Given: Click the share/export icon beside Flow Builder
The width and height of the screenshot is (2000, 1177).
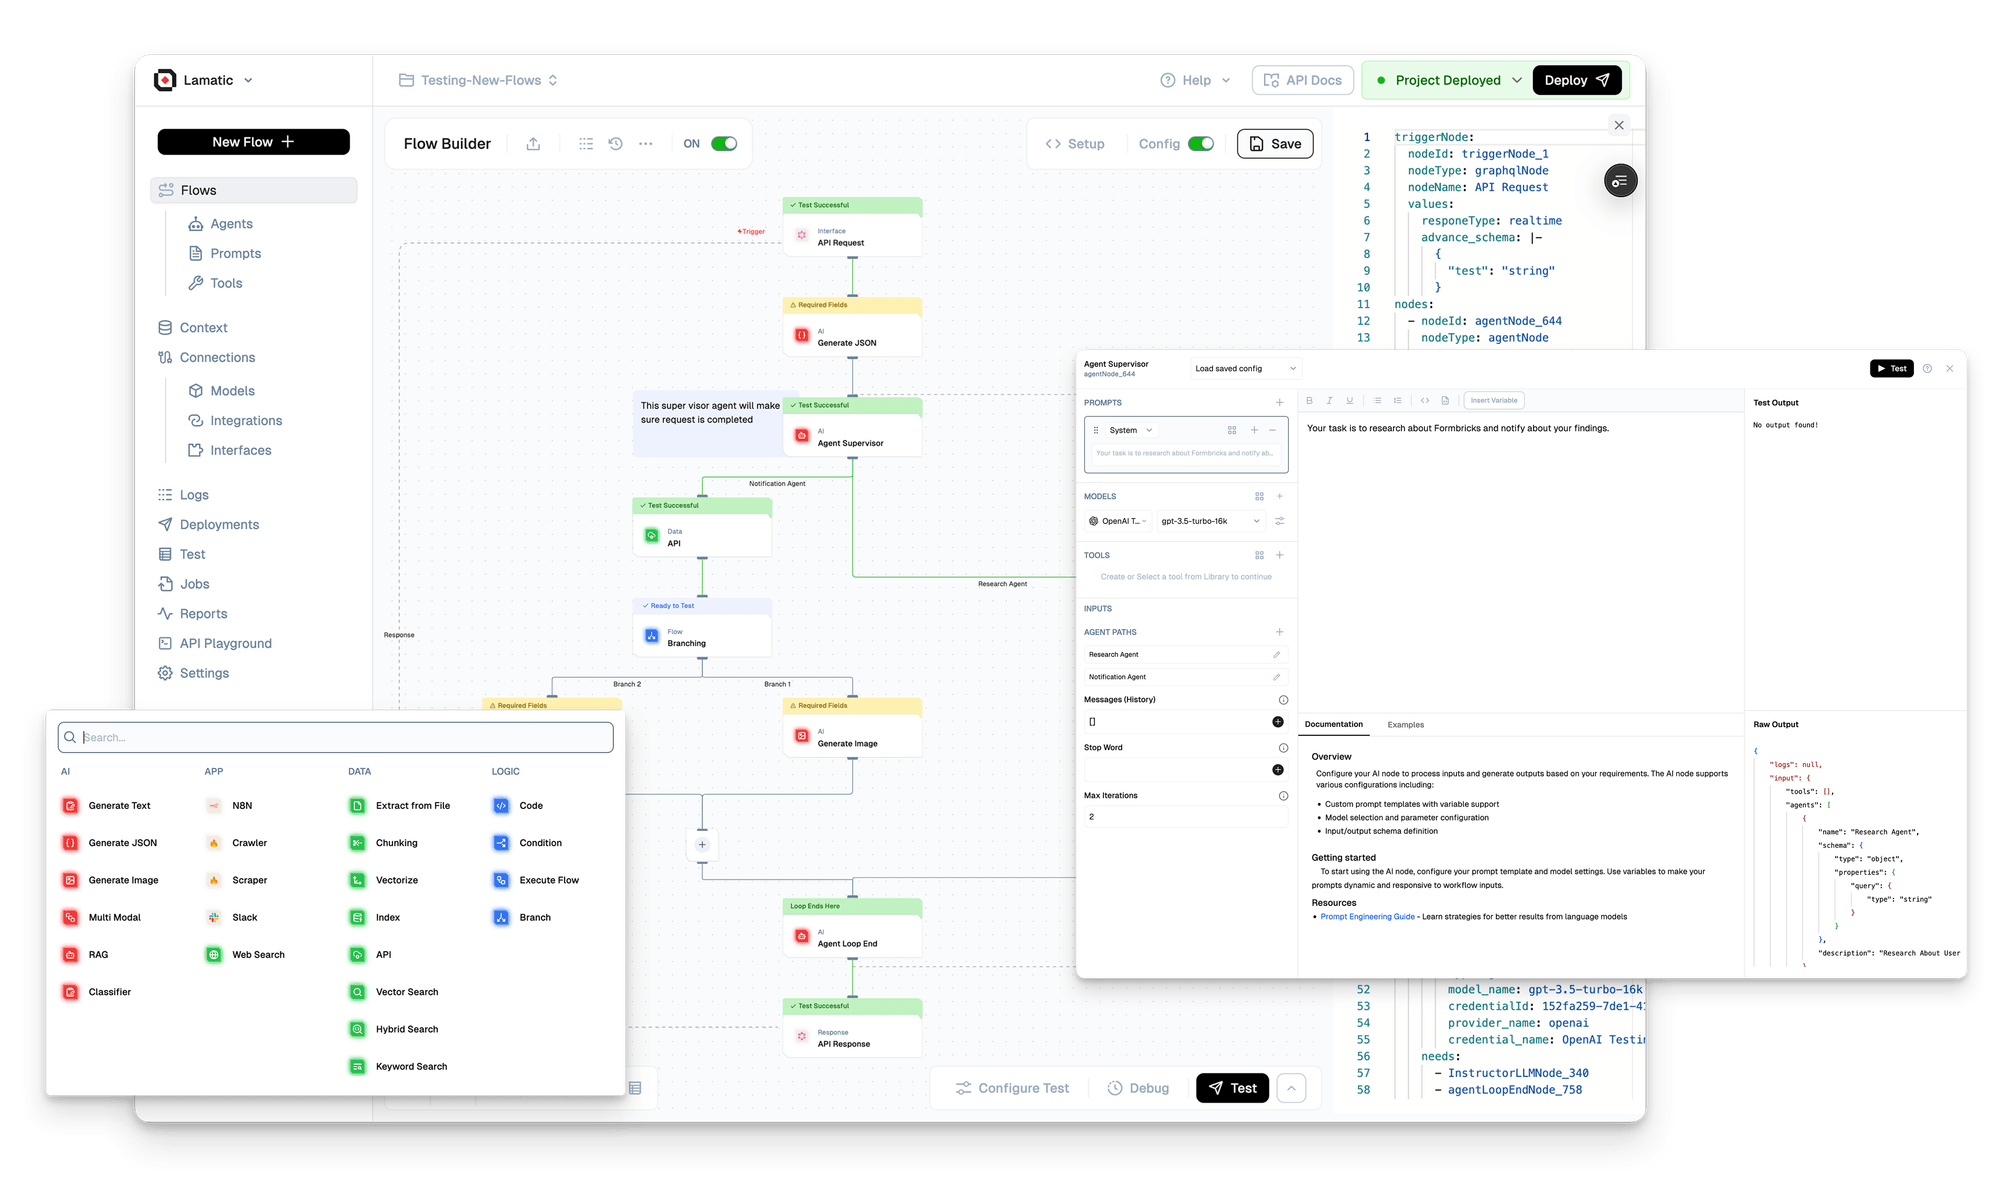Looking at the screenshot, I should pos(533,144).
